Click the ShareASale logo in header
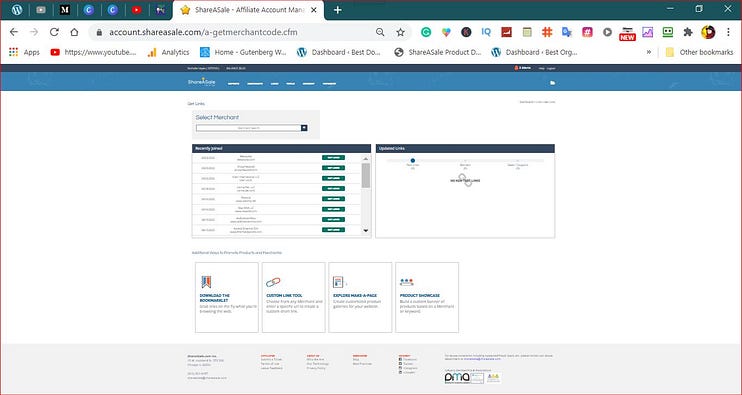The width and height of the screenshot is (742, 395). pos(202,82)
